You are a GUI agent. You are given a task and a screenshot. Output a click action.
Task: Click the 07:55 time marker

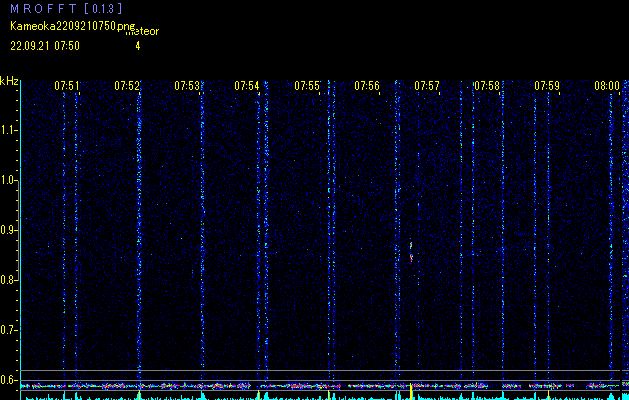pos(307,85)
